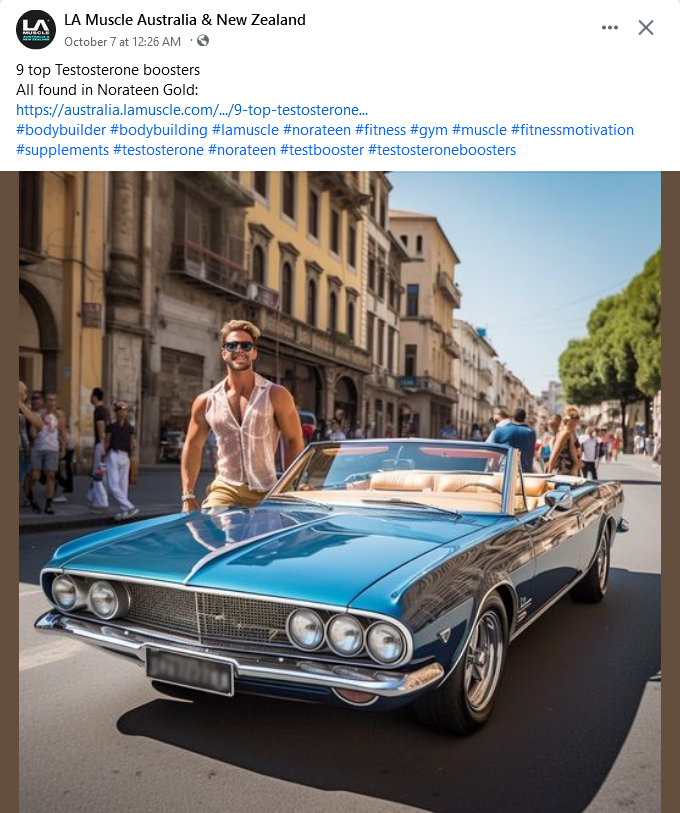Screen dimensions: 680x813
Task: Open the #fitnessmotivation hashtag
Action: tap(573, 130)
